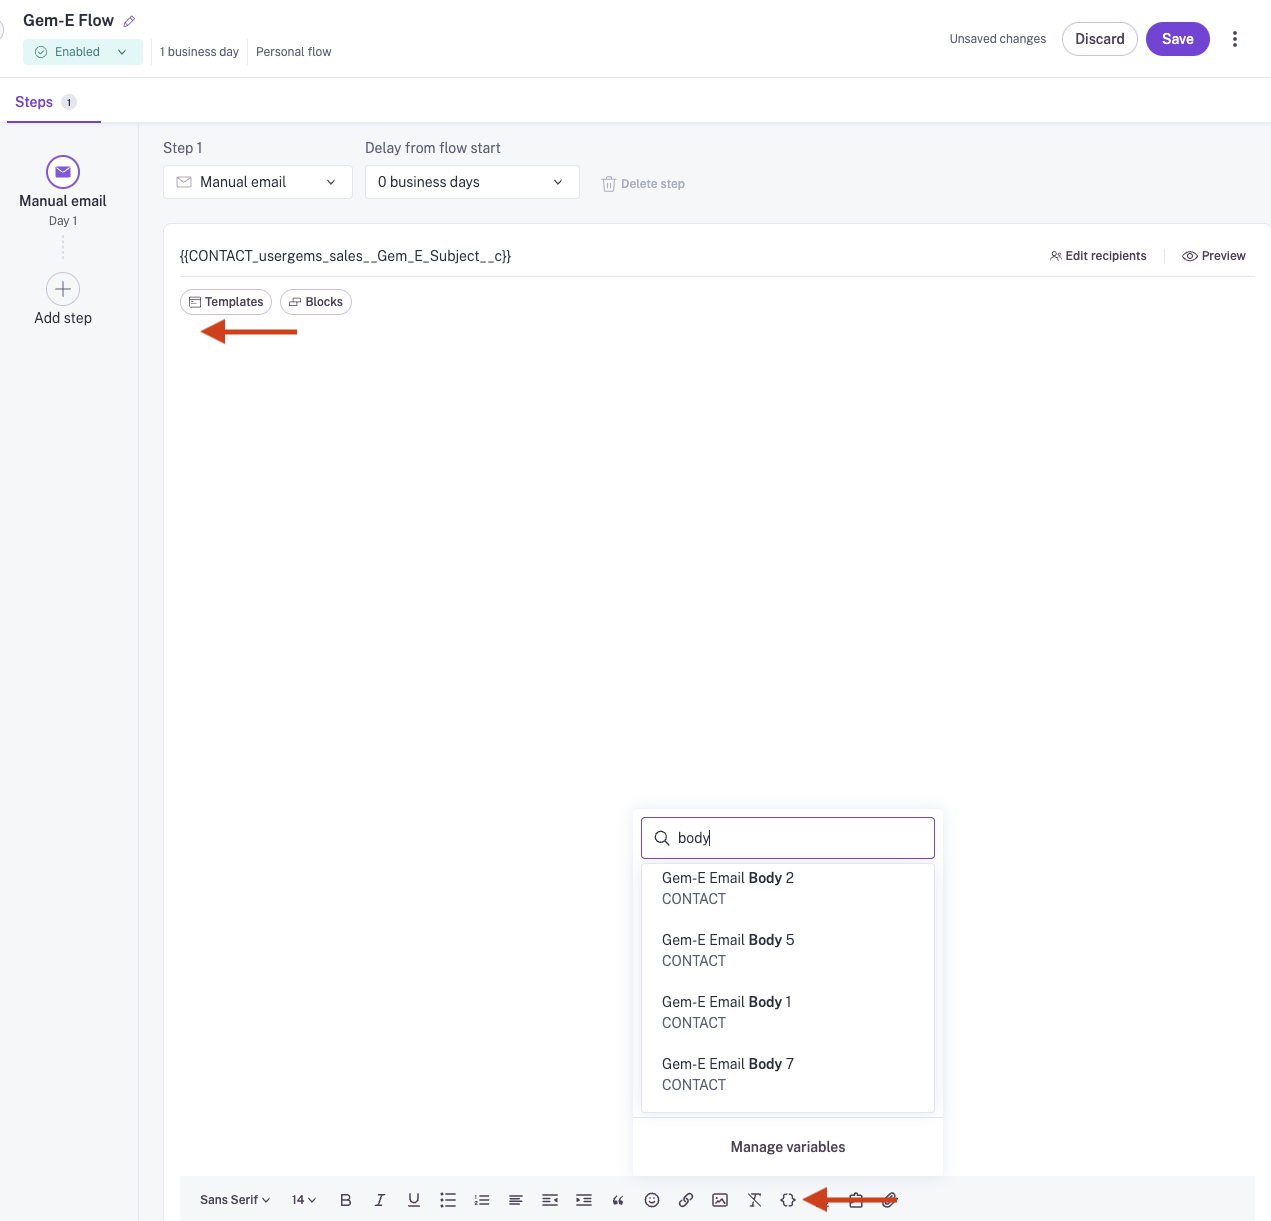Select Gem-E Email Body 5 variable

click(x=788, y=950)
